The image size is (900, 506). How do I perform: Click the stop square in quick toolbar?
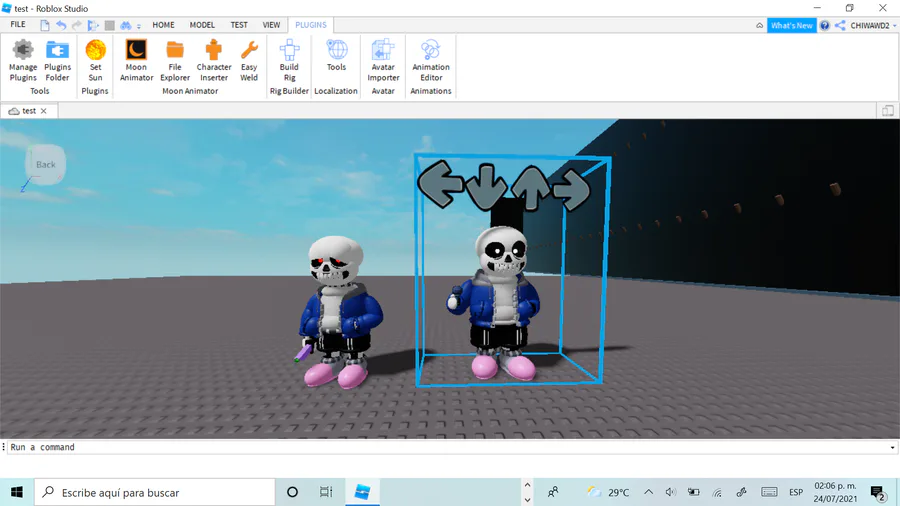110,25
